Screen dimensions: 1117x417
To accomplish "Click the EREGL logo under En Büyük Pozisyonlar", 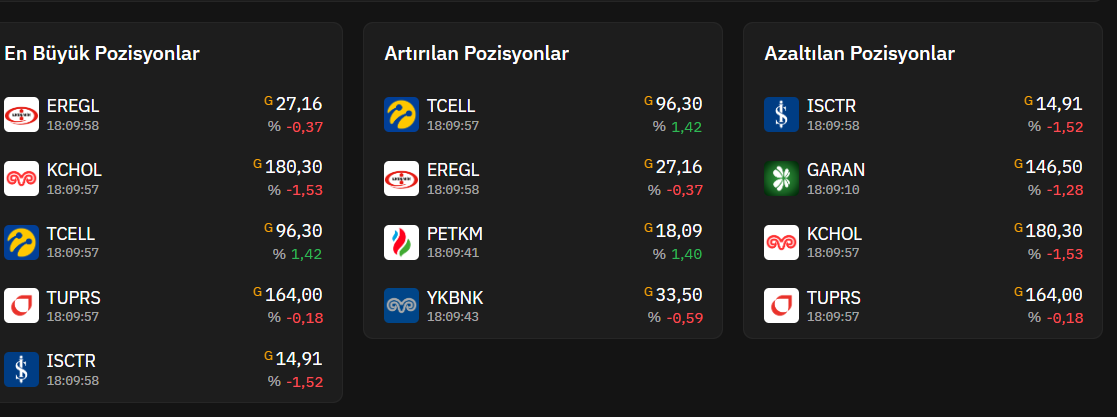I will [21, 115].
